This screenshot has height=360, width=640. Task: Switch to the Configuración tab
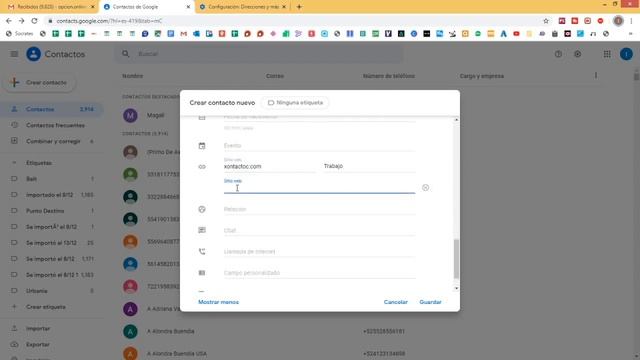pyautogui.click(x=243, y=7)
